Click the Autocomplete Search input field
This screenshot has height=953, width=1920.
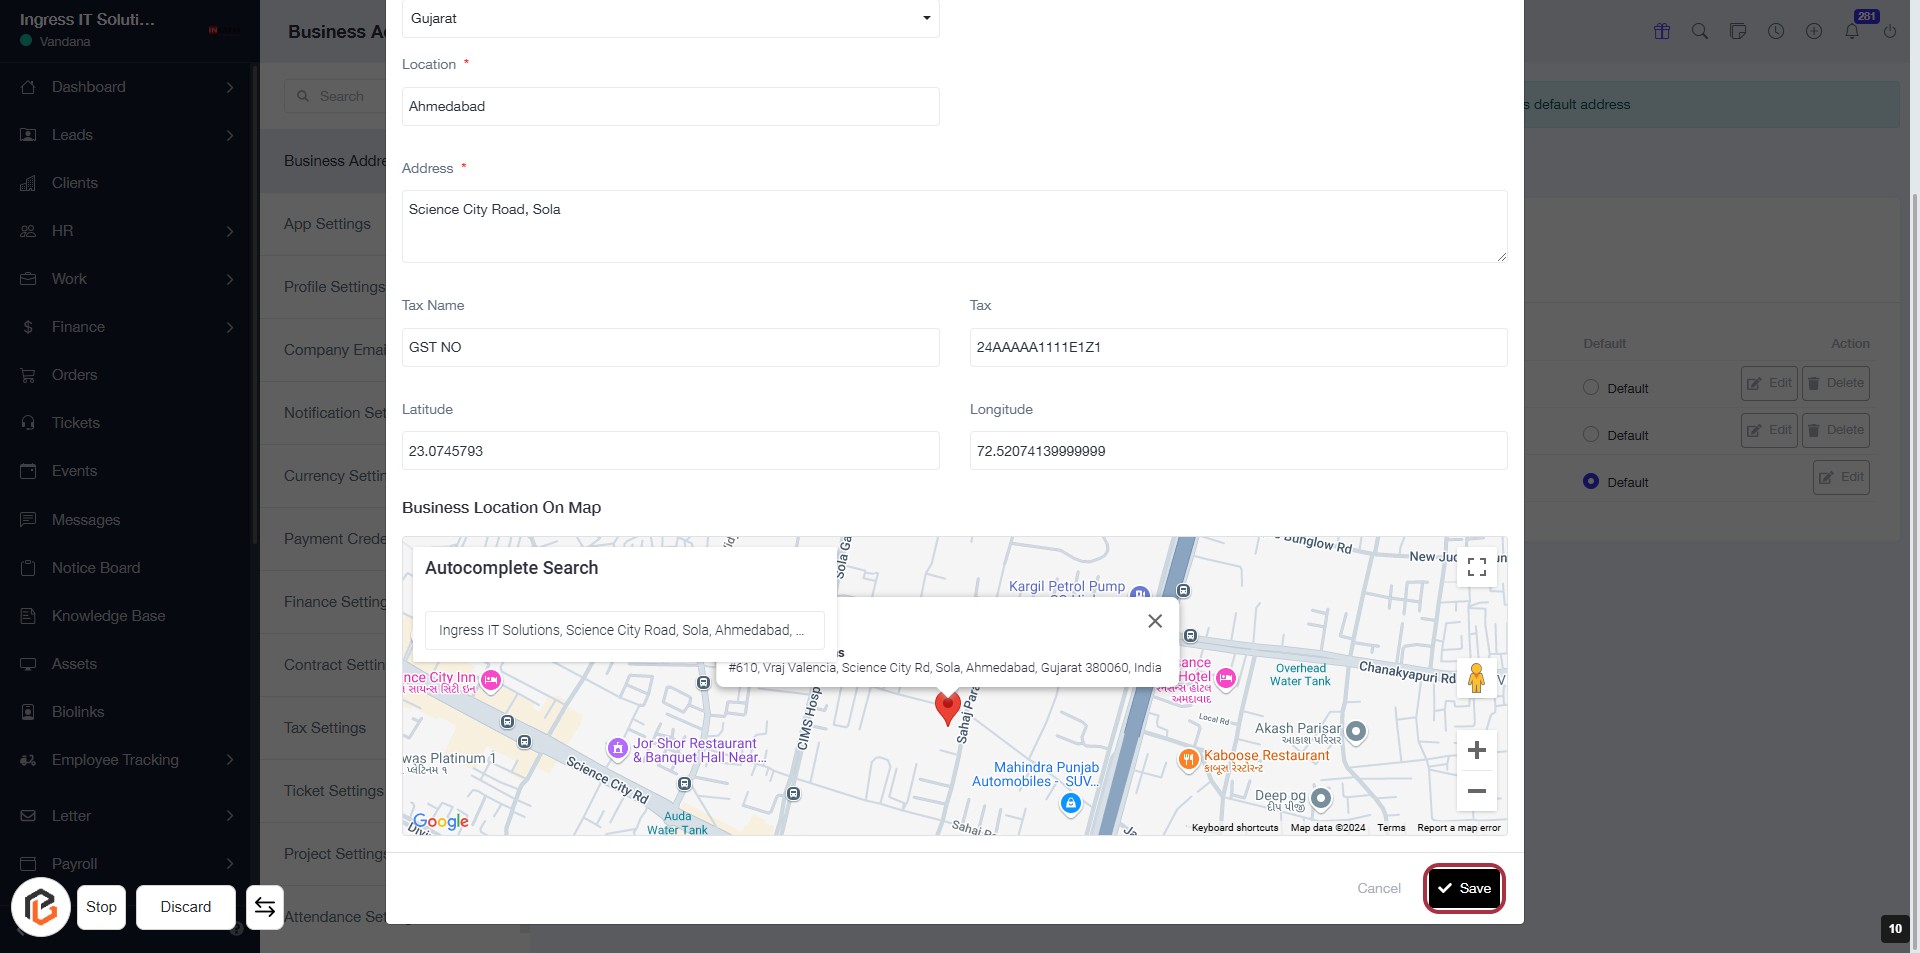tap(624, 630)
